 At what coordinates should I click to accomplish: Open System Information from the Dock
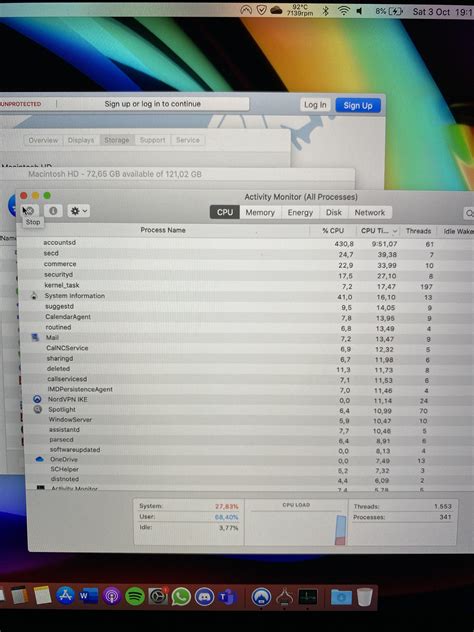pyautogui.click(x=285, y=597)
